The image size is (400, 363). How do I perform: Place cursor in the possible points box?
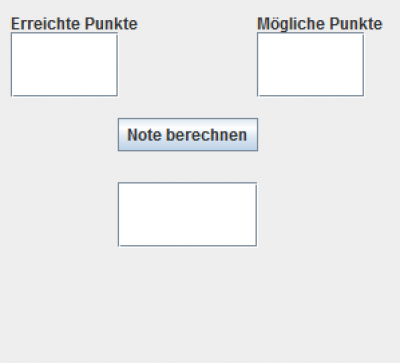click(x=310, y=64)
